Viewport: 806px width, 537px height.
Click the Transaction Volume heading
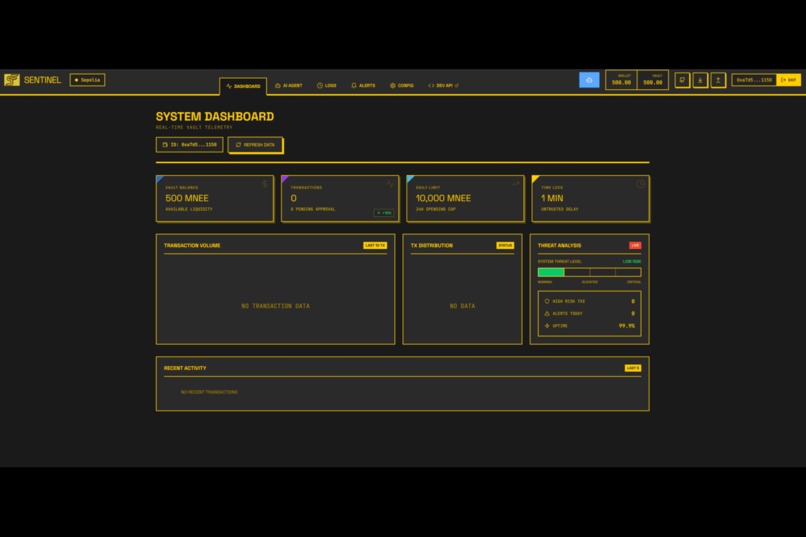click(192, 246)
